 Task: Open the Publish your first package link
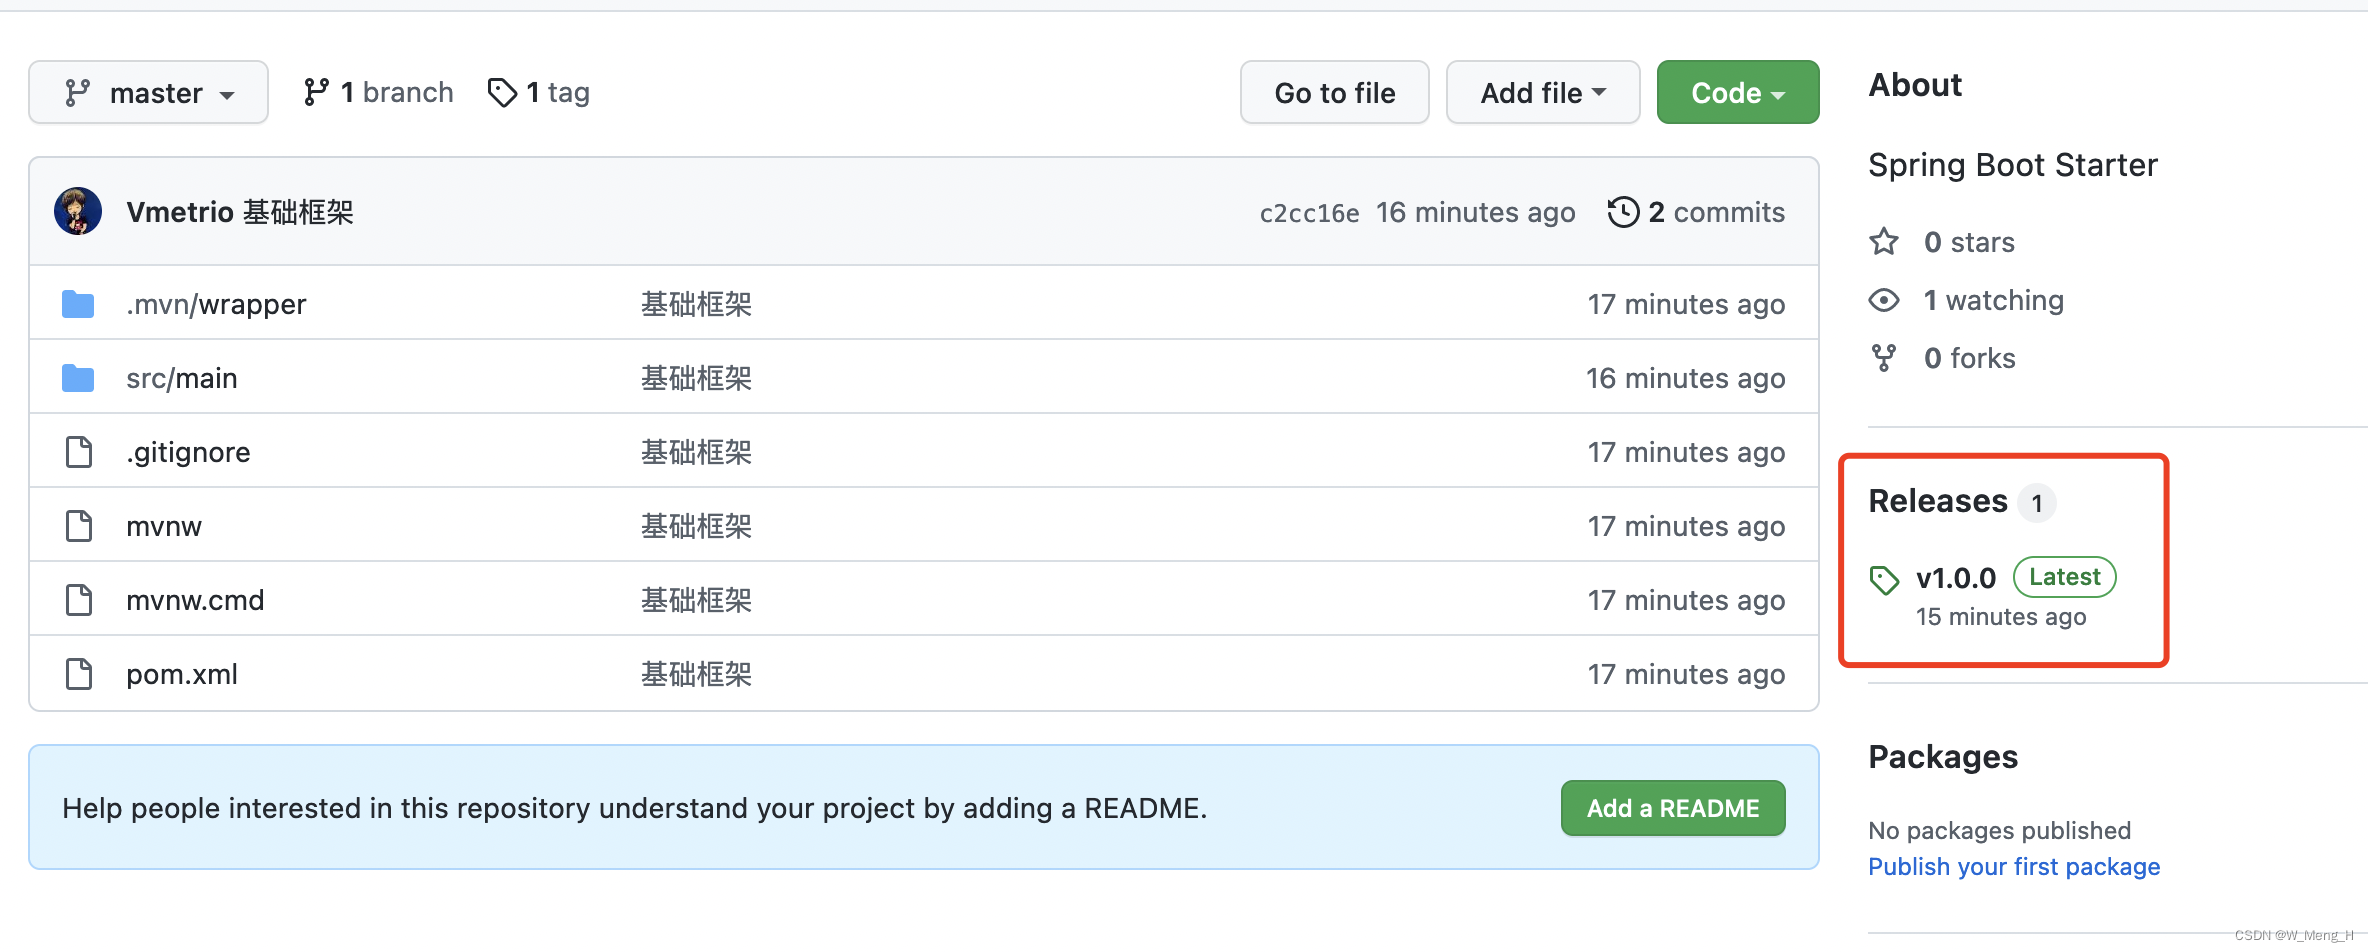[x=2013, y=866]
